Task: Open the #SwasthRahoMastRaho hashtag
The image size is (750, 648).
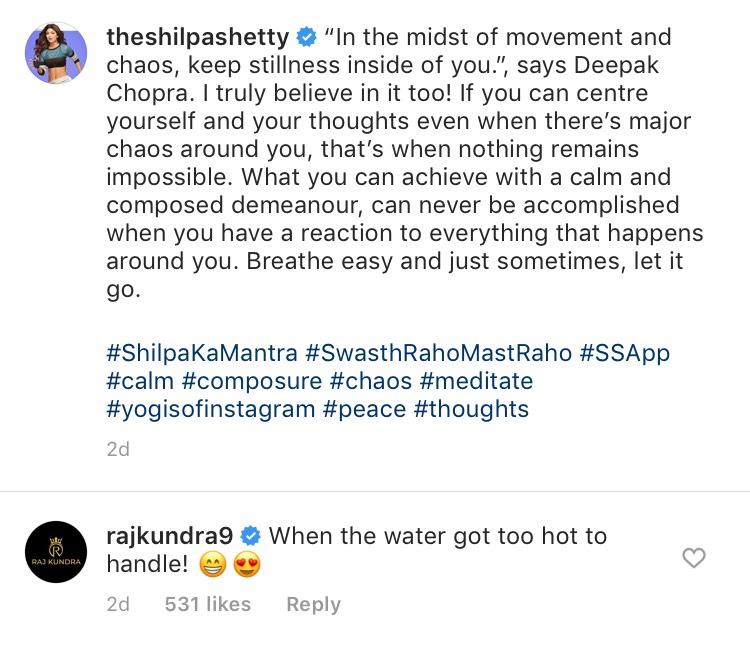Action: [x=438, y=353]
